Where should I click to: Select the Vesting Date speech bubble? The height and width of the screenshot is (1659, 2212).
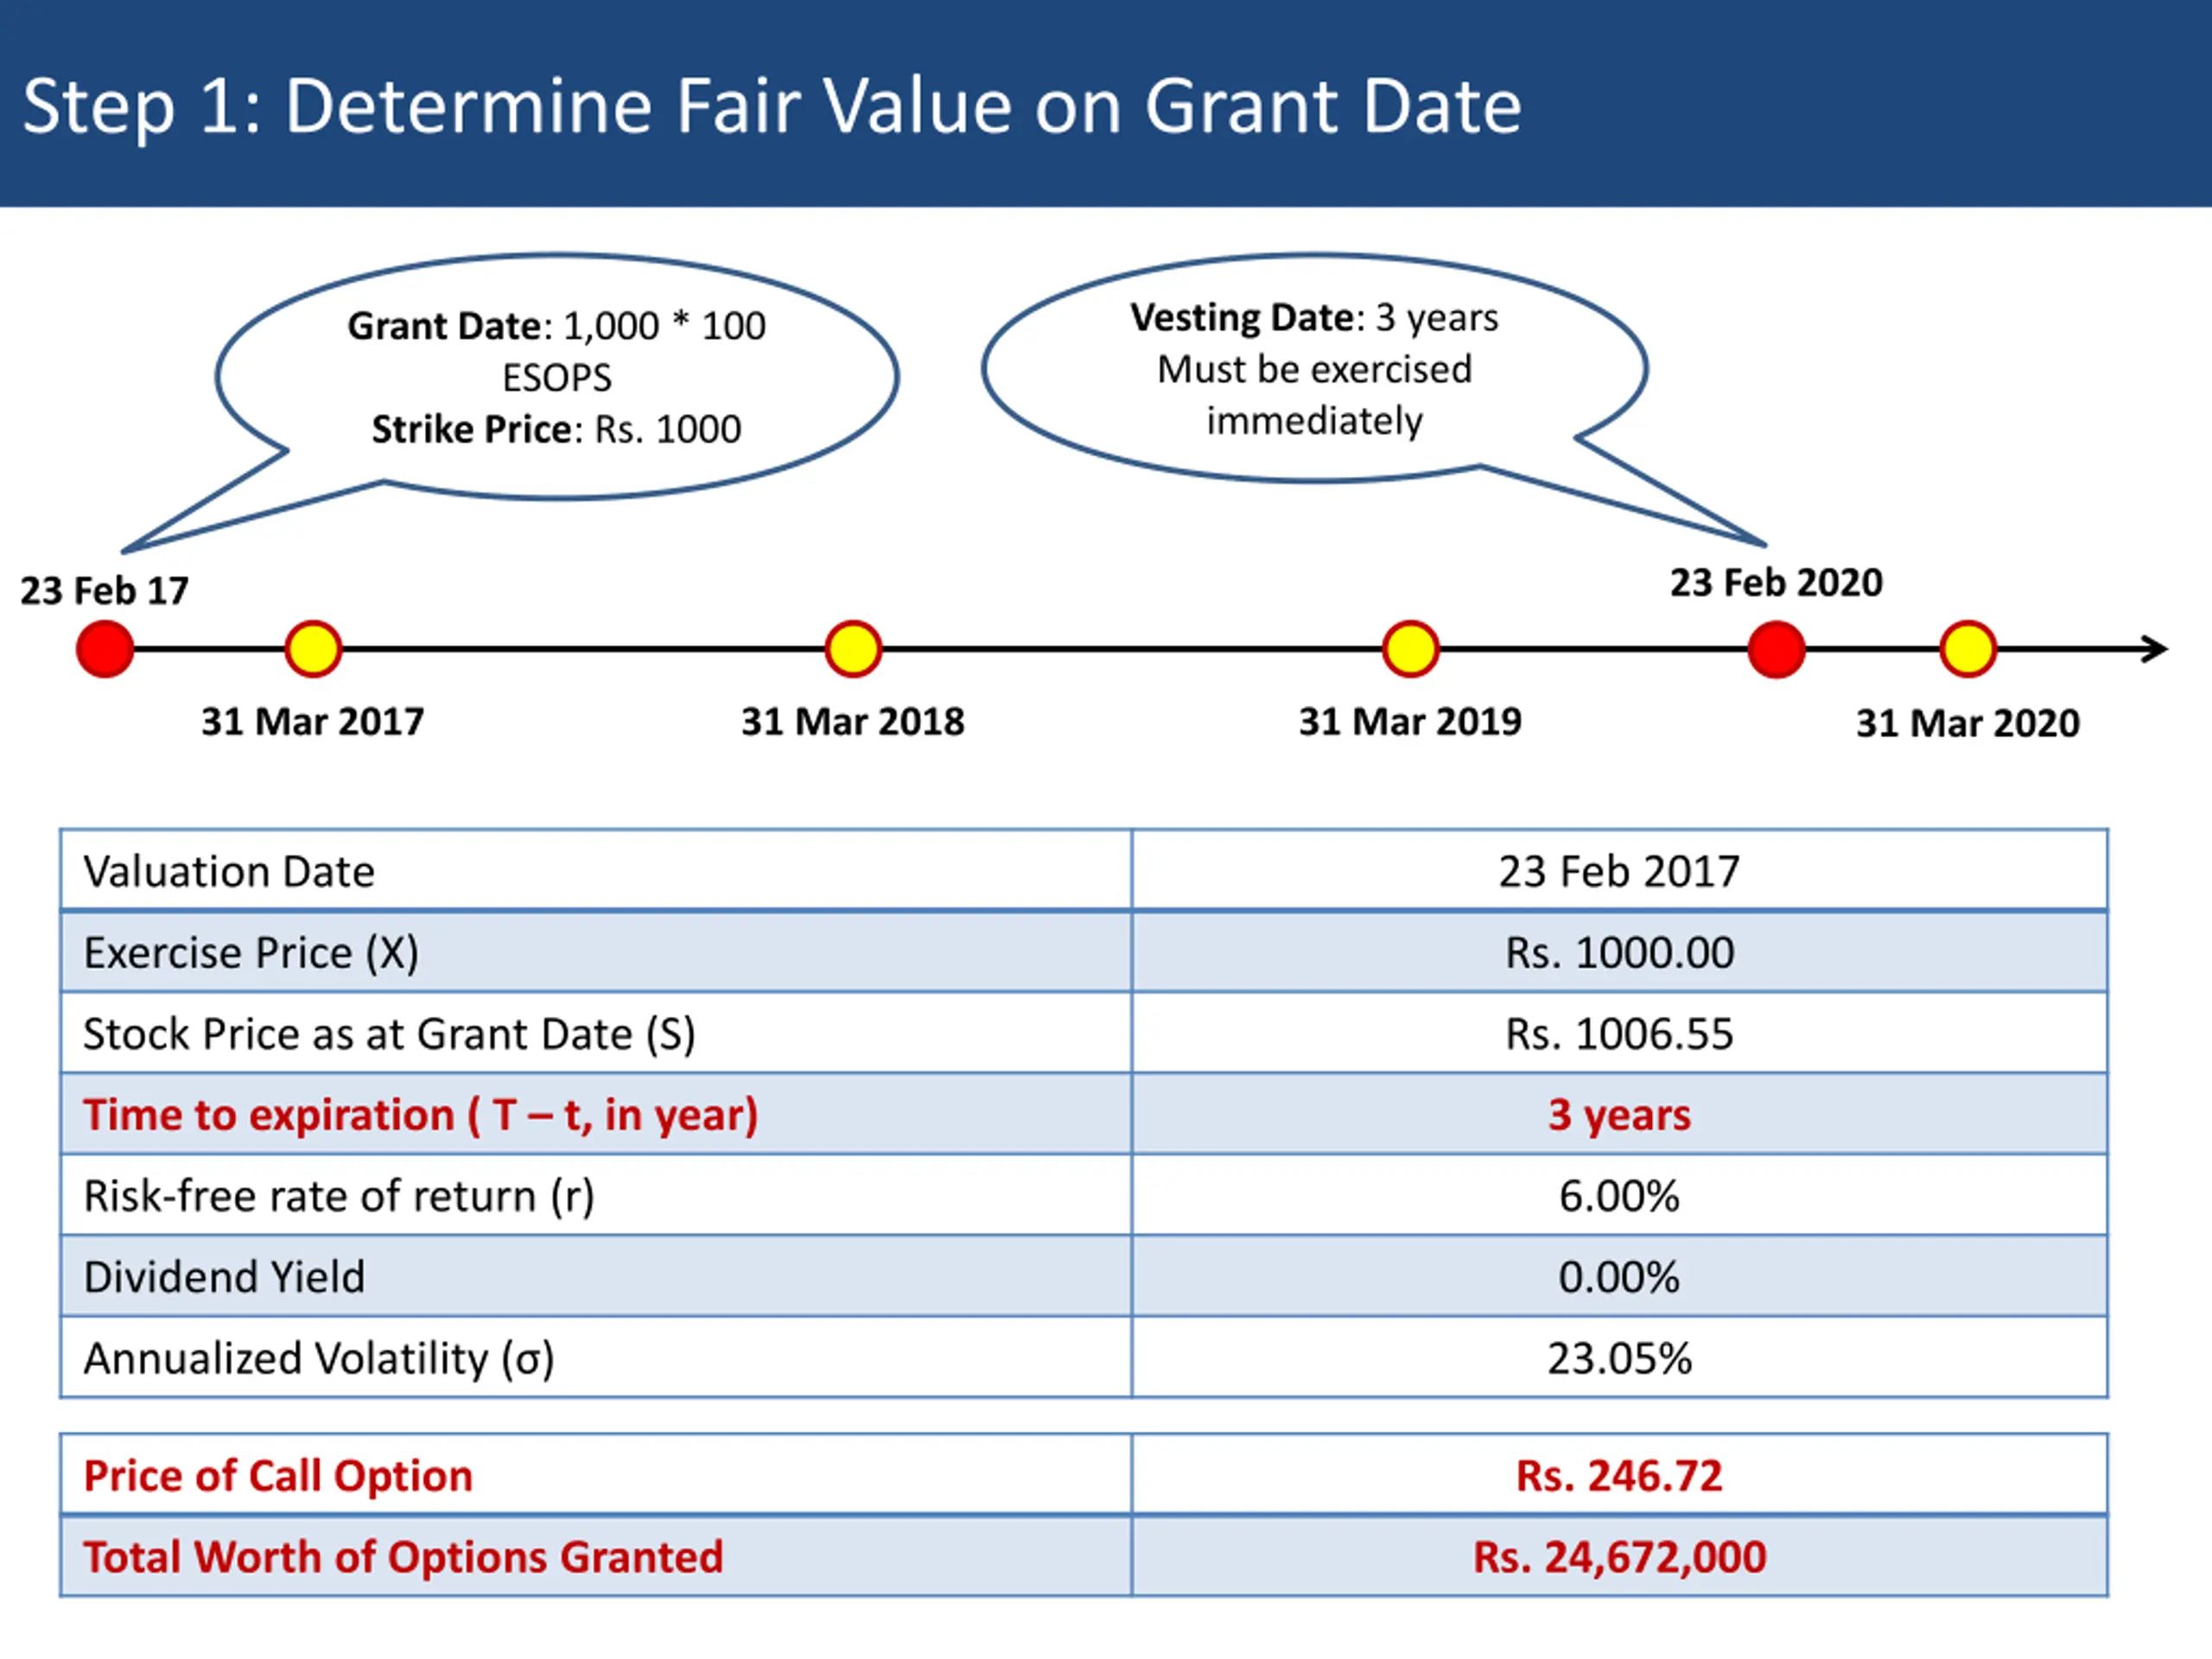[1314, 369]
